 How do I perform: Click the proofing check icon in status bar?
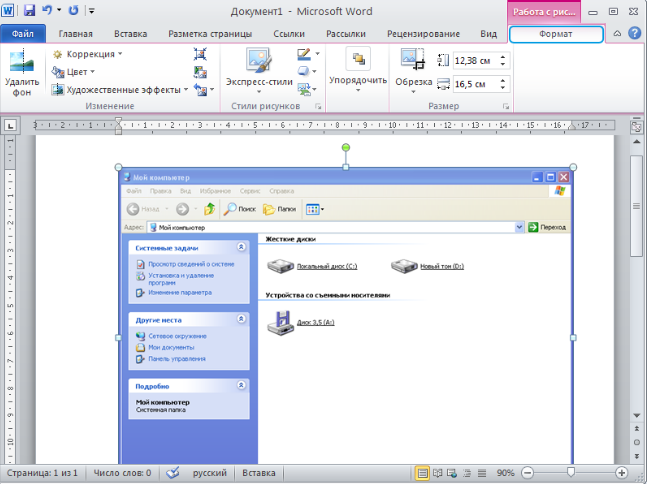point(172,473)
